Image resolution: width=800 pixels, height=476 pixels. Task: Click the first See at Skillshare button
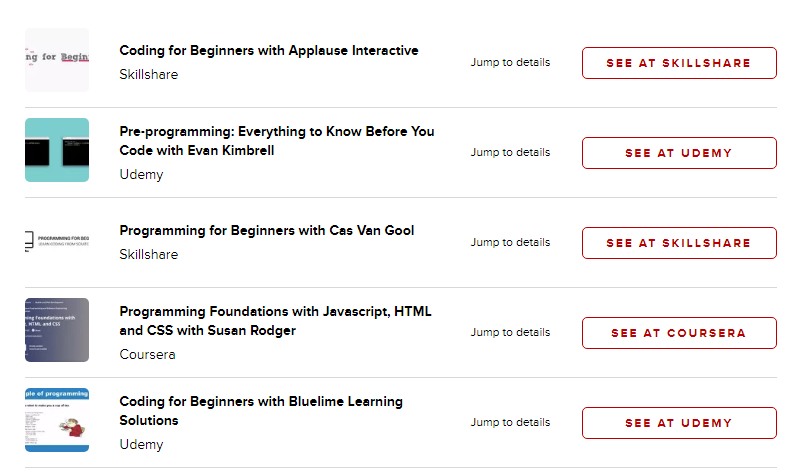(679, 63)
